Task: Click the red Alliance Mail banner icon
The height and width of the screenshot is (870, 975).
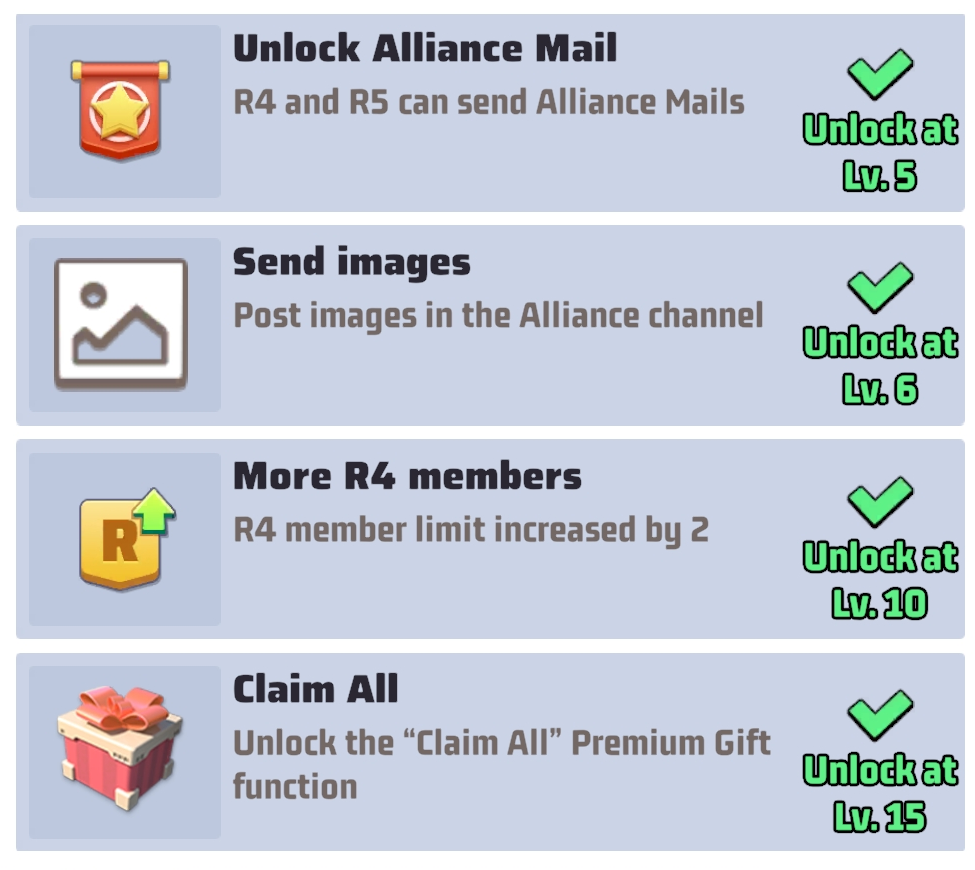Action: pos(120,110)
